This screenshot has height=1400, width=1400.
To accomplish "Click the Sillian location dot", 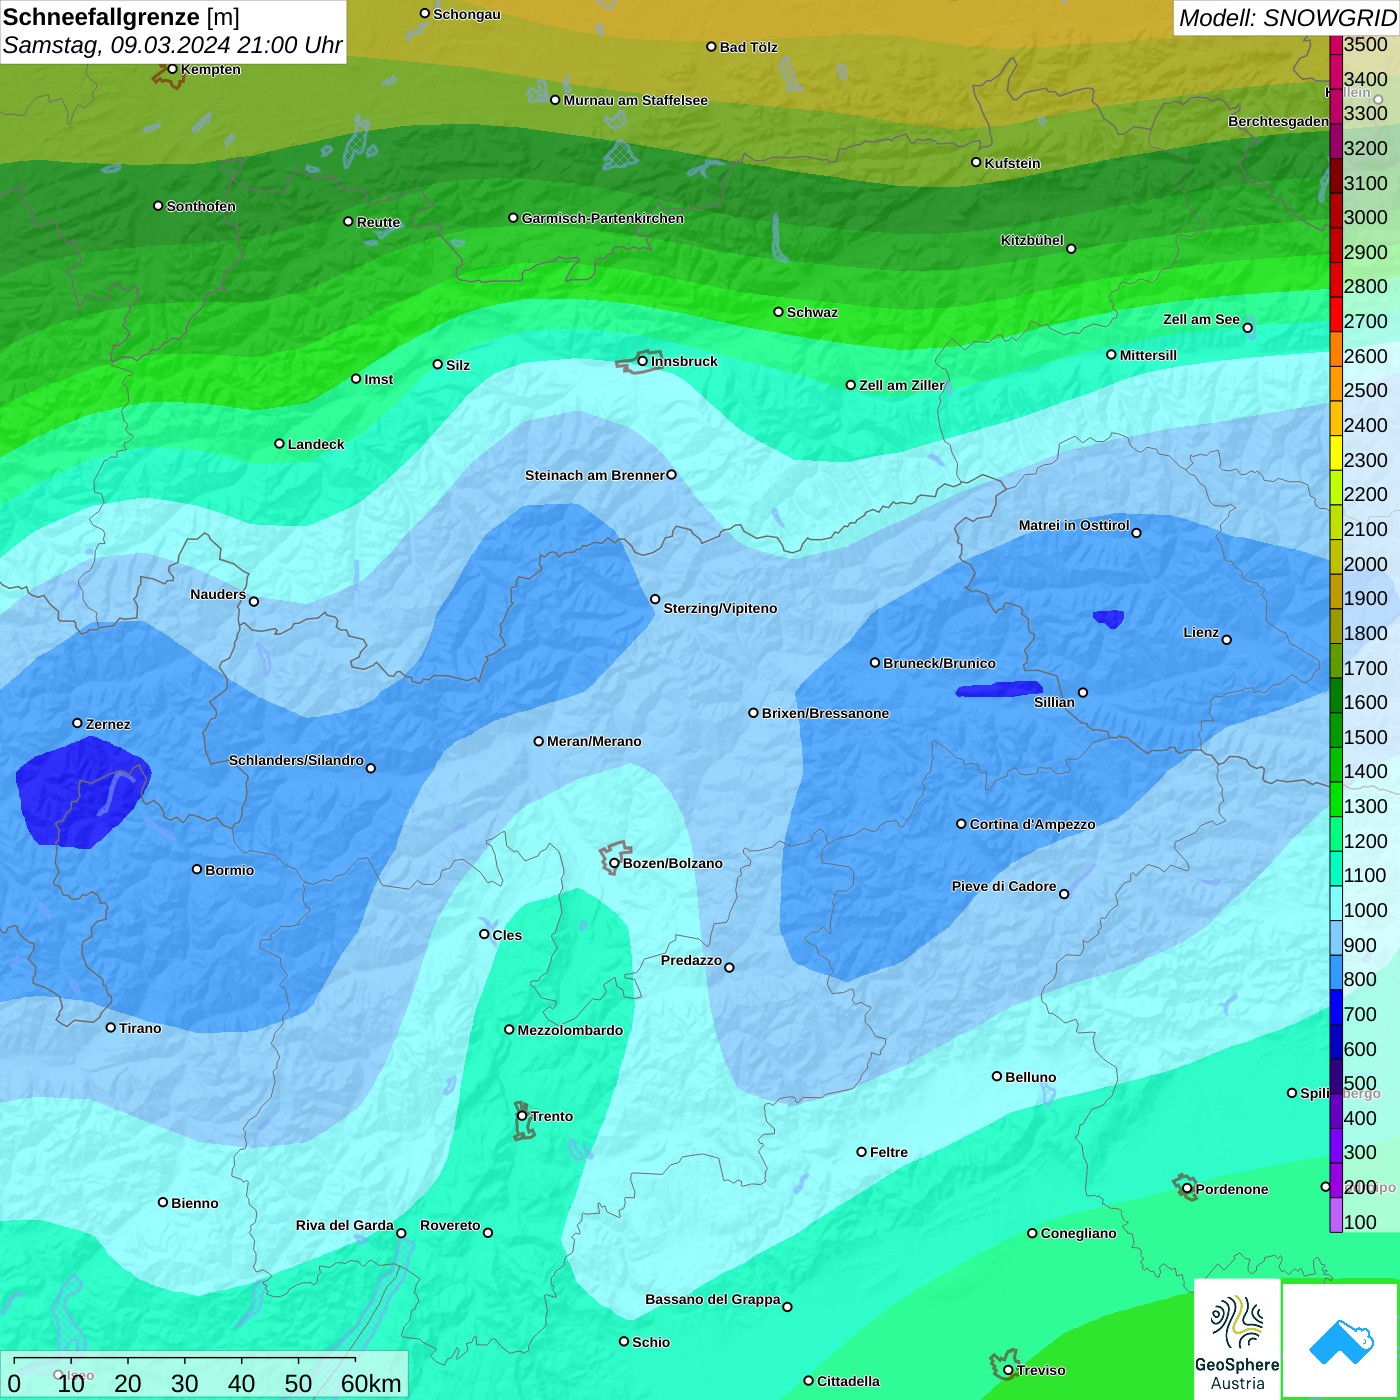I will click(x=1083, y=692).
